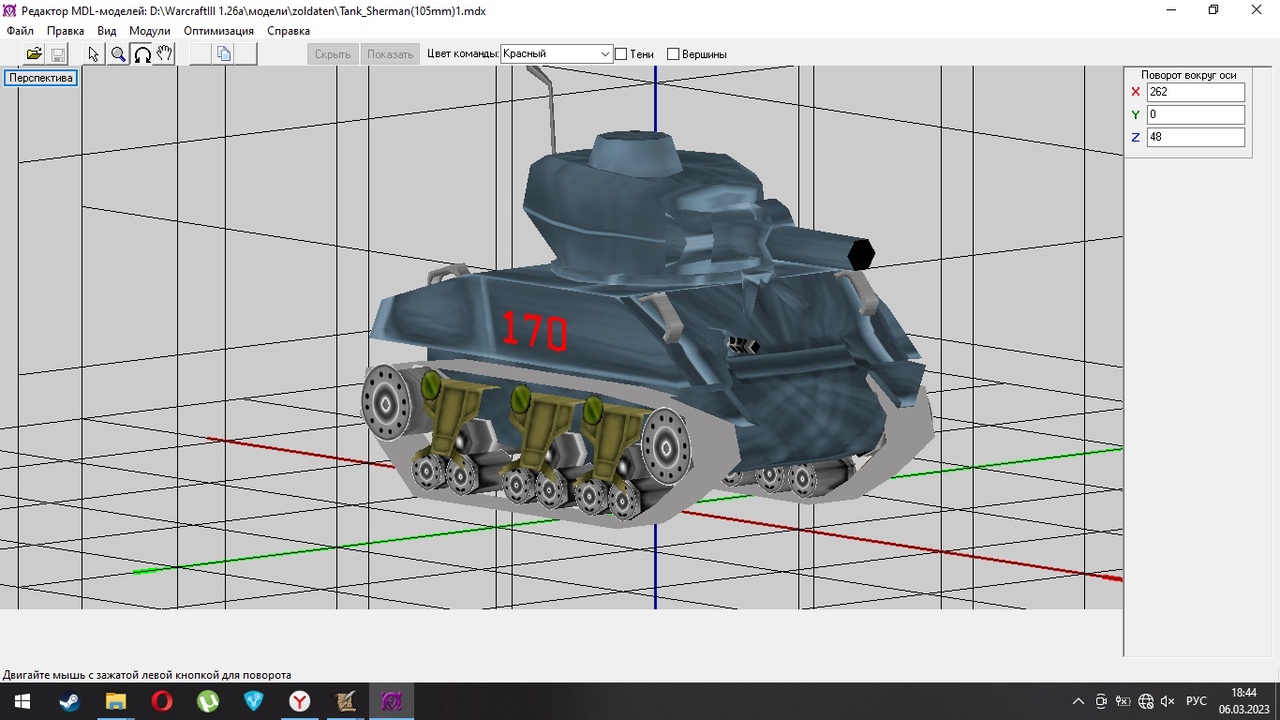Click the Показать button
This screenshot has width=1280, height=720.
[x=390, y=54]
